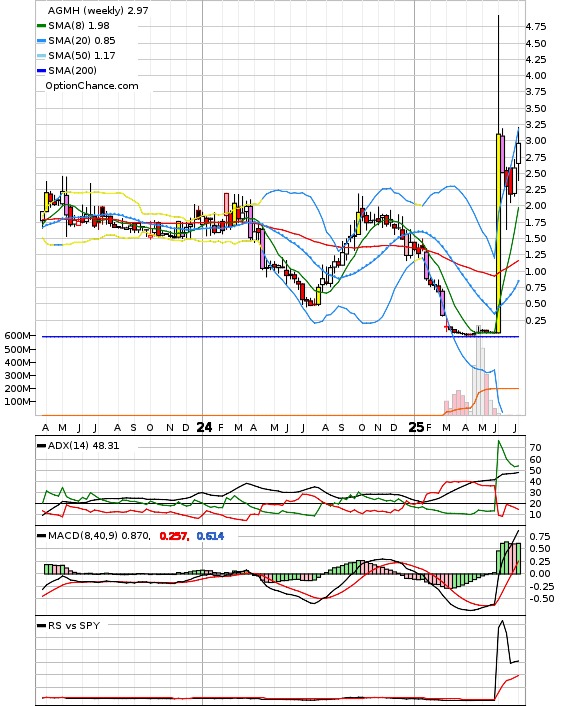Click the 600M volume axis label
The width and height of the screenshot is (566, 706).
pyautogui.click(x=18, y=335)
